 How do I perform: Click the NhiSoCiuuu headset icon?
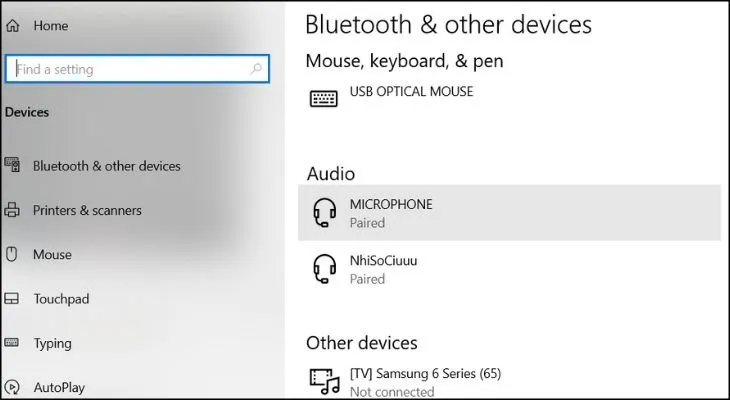[x=324, y=269]
